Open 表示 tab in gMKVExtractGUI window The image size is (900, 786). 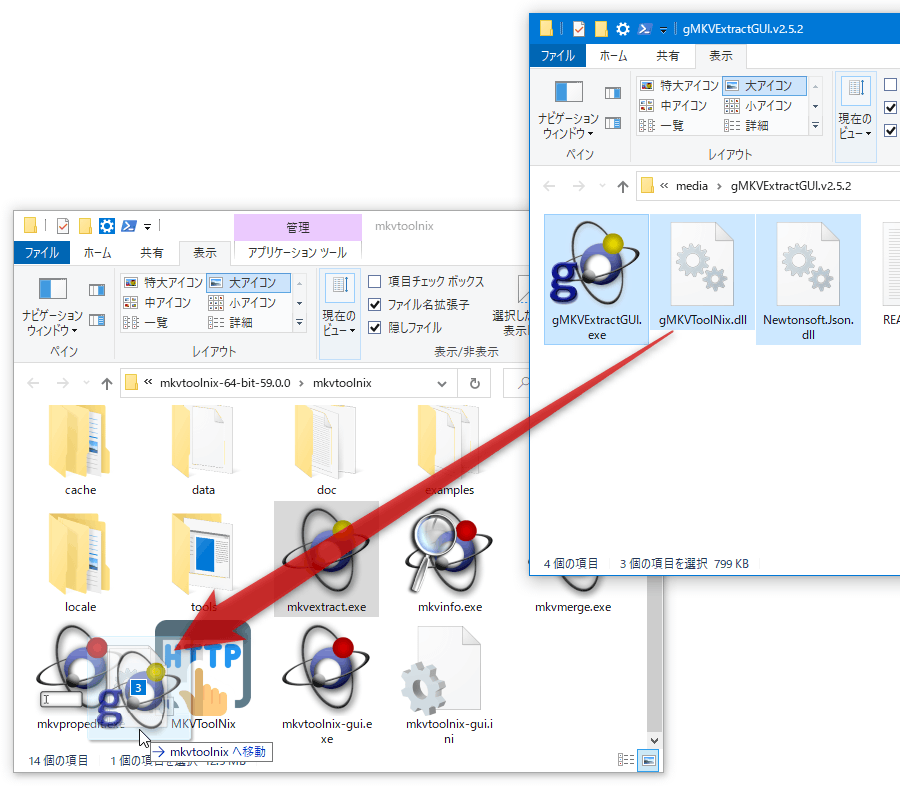tap(720, 56)
